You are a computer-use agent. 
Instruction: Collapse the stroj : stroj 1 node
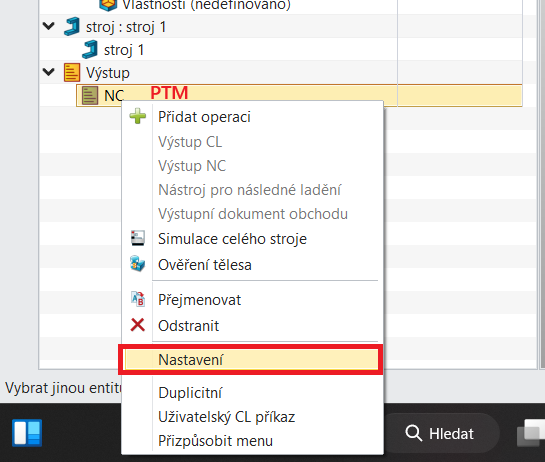coord(48,26)
